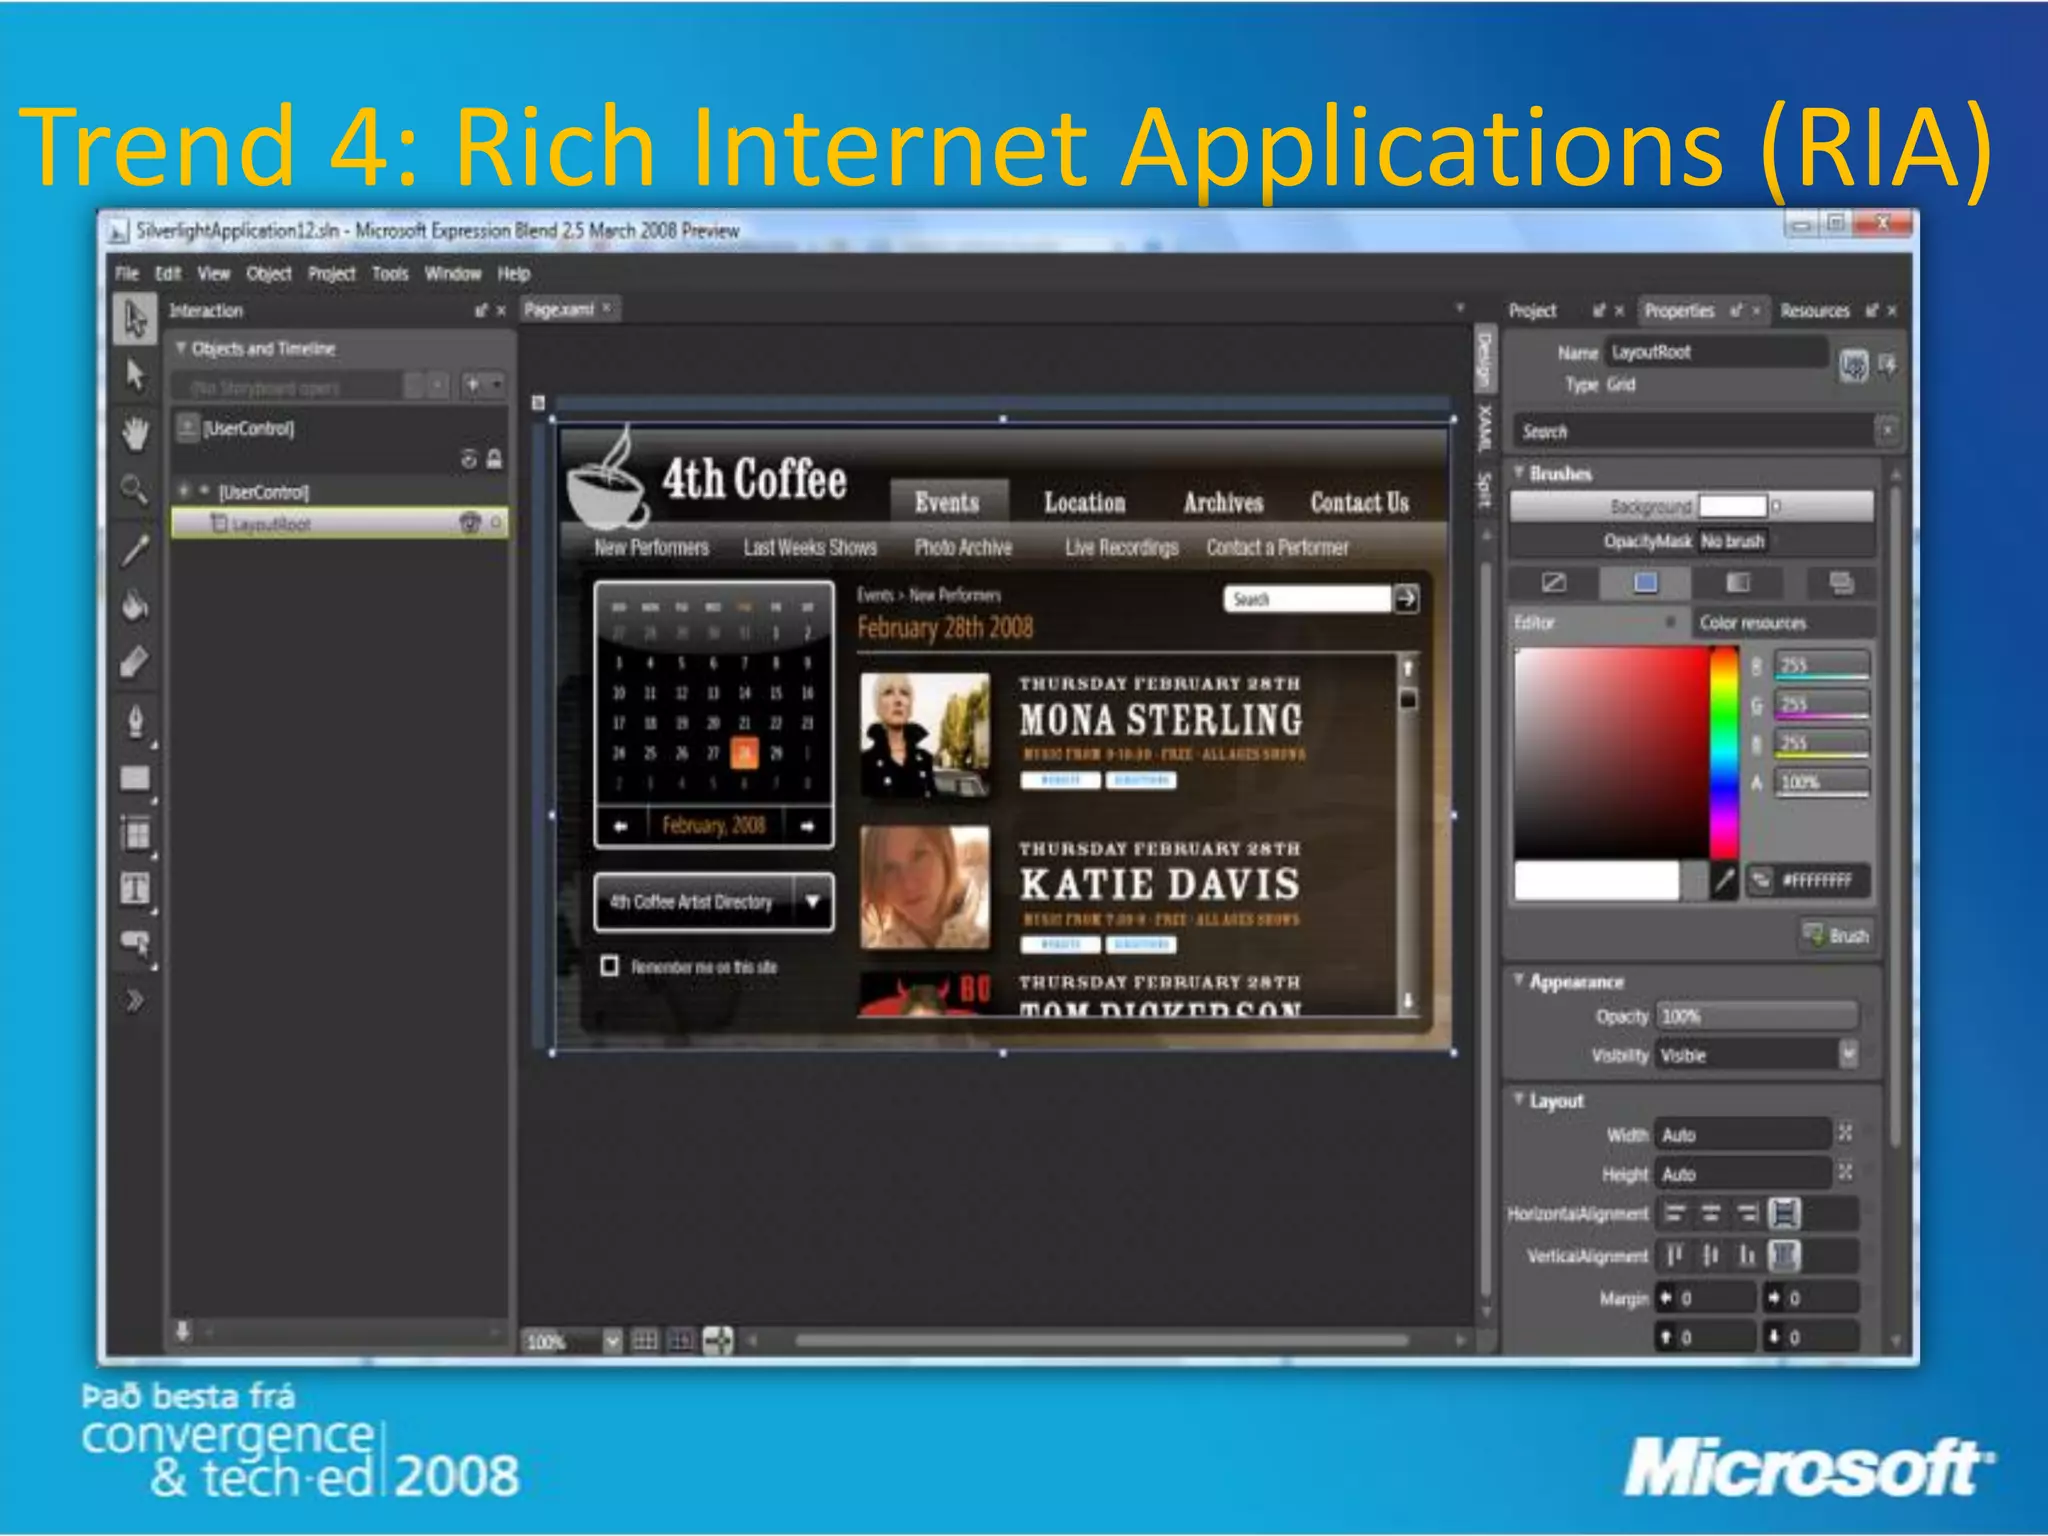Click the Left horizontal alignment icon
The height and width of the screenshot is (1536, 2048).
[1675, 1214]
